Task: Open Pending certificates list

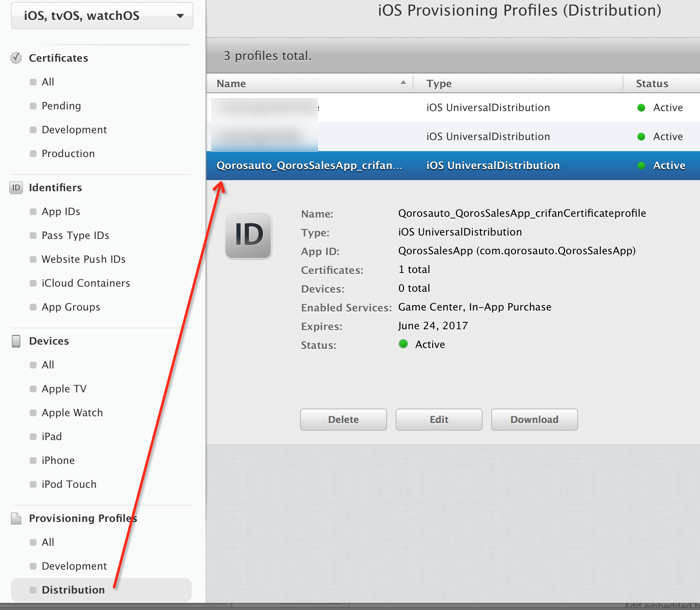Action: click(61, 106)
